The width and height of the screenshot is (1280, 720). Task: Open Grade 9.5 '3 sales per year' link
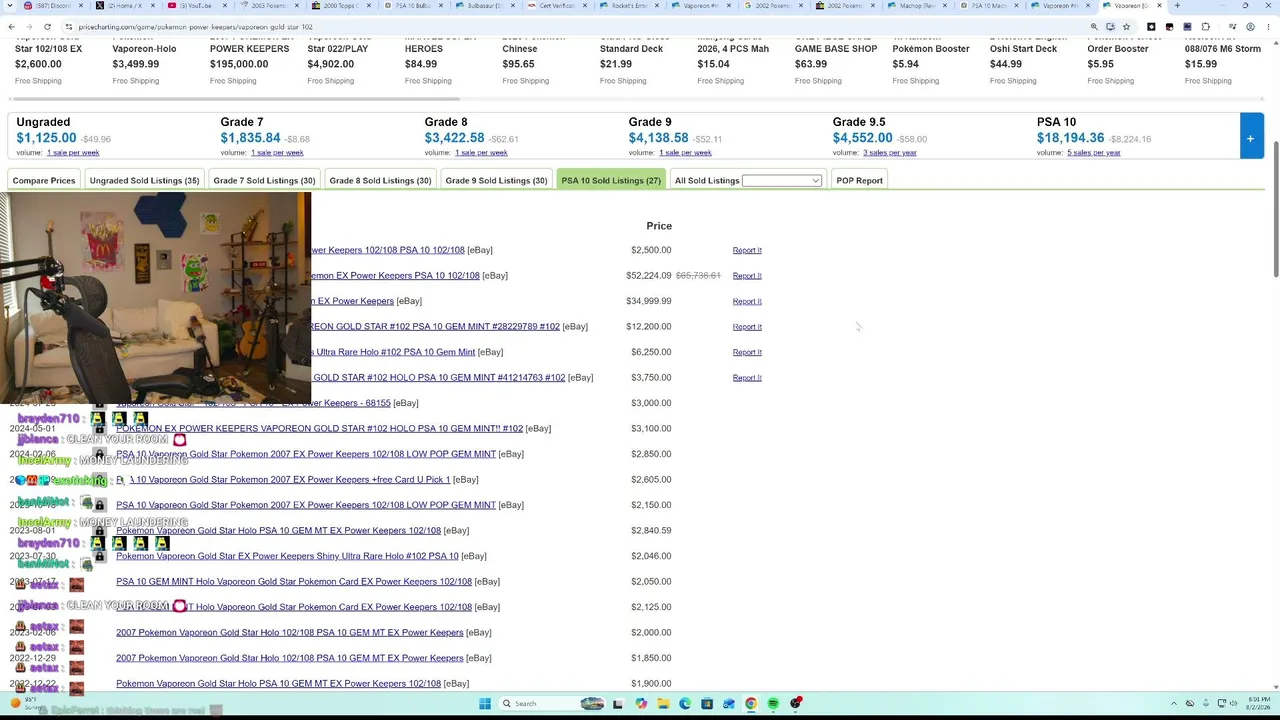890,153
